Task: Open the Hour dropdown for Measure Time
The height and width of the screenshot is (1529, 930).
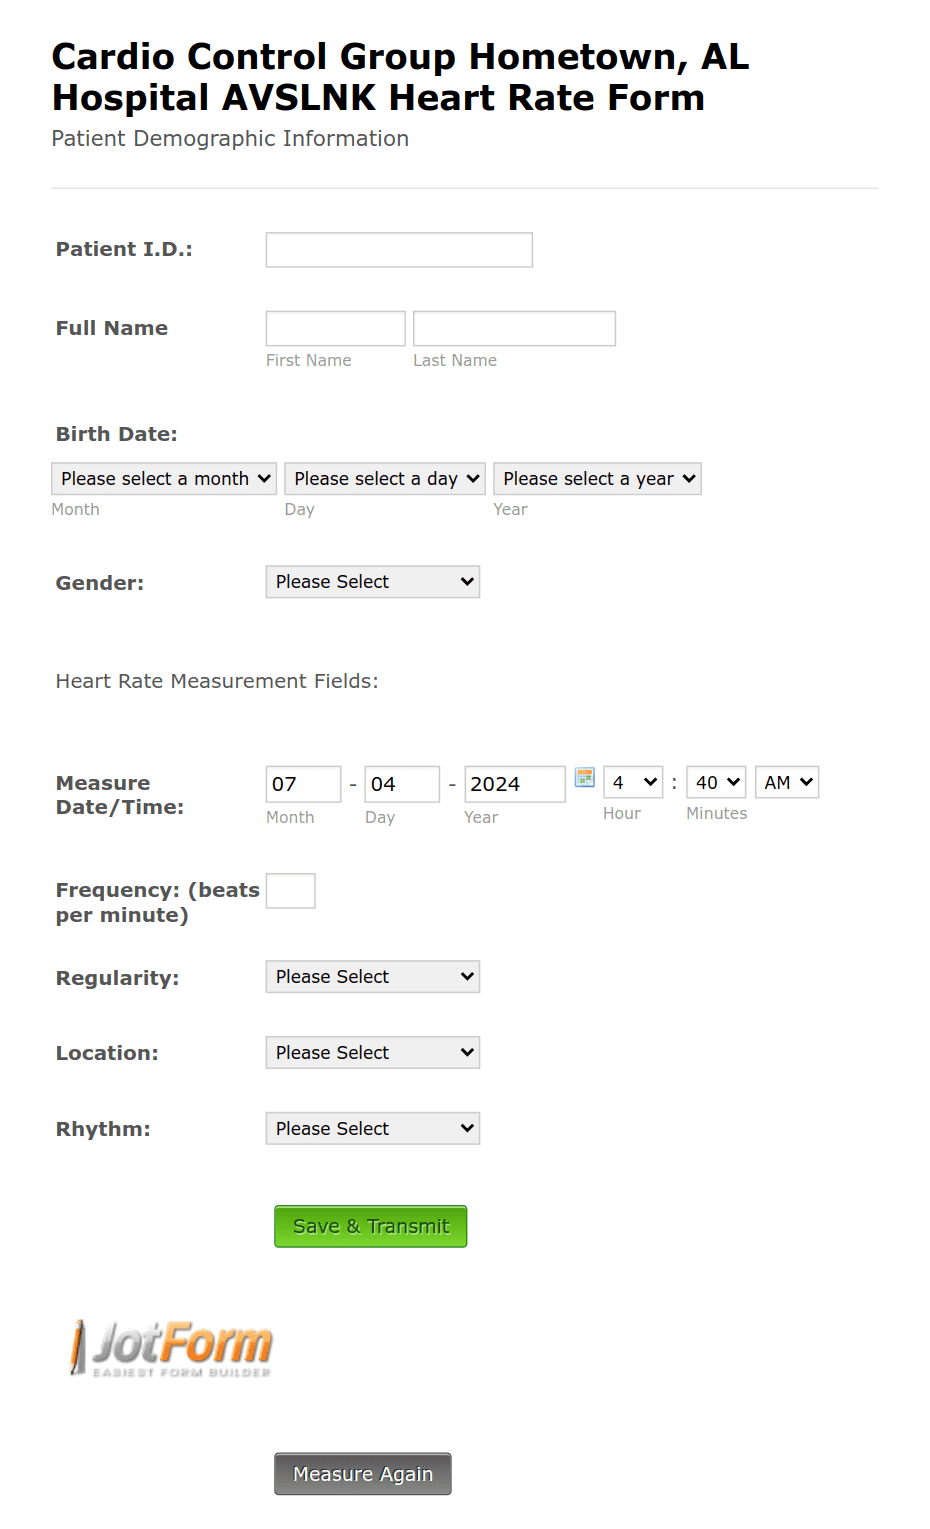Action: [633, 782]
